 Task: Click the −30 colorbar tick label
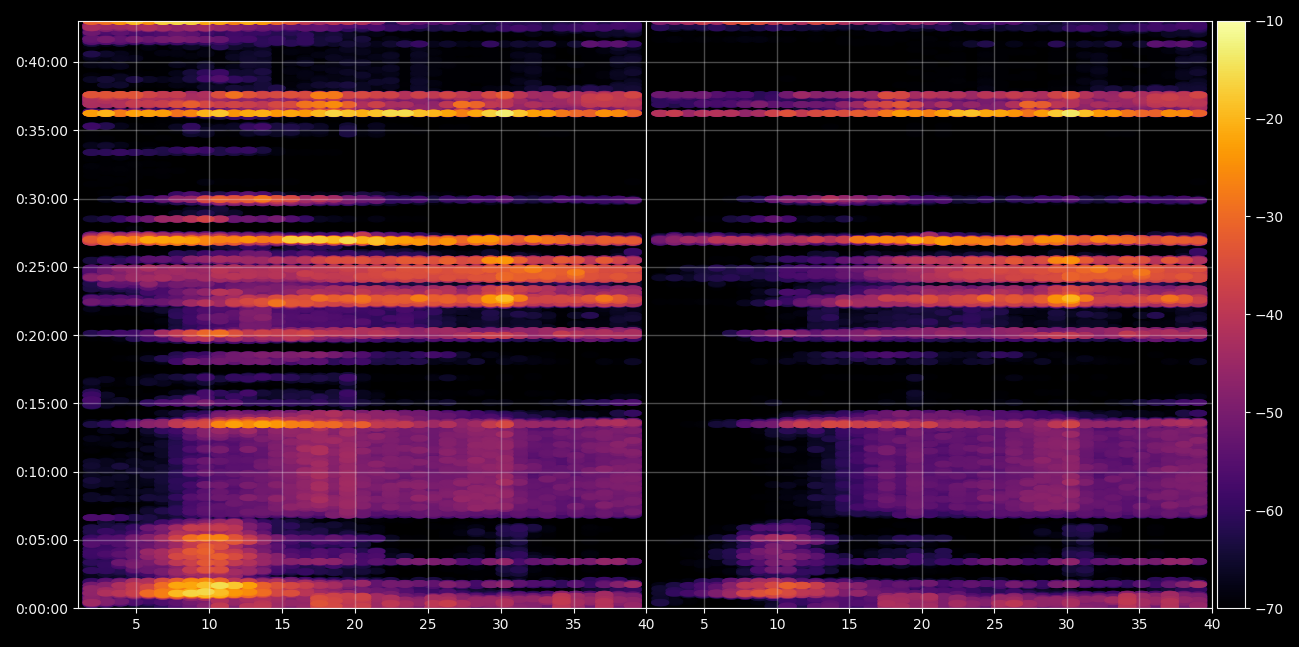(x=1269, y=217)
